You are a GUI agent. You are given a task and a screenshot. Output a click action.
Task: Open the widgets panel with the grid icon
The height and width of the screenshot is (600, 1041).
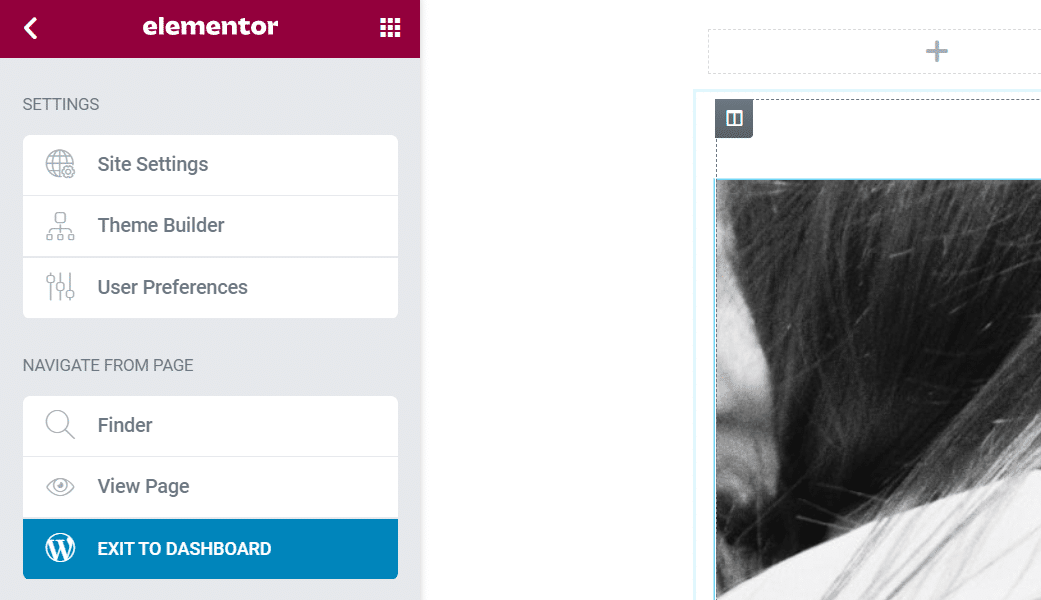tap(390, 27)
